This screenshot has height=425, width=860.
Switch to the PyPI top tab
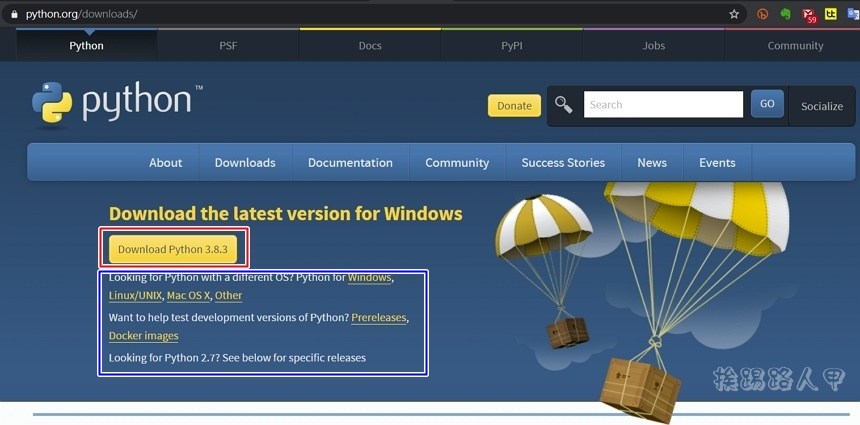tap(512, 46)
